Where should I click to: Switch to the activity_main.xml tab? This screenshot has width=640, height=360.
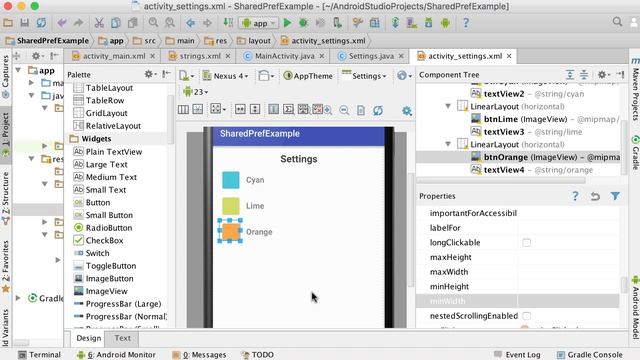pyautogui.click(x=113, y=56)
